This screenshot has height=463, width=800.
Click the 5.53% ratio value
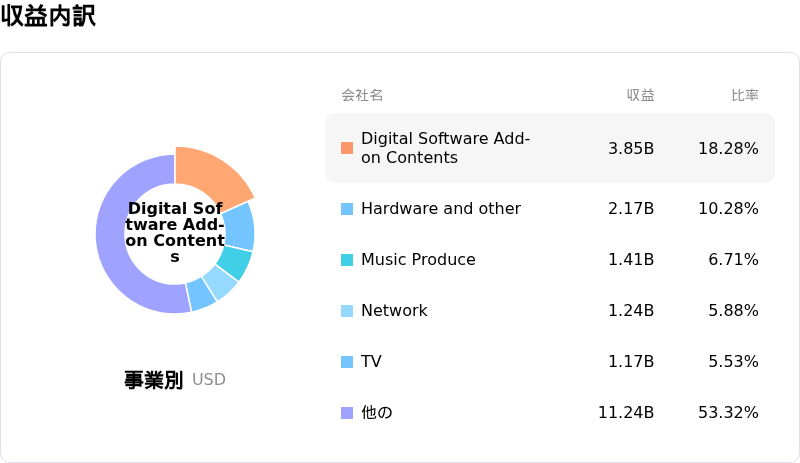pyautogui.click(x=733, y=361)
